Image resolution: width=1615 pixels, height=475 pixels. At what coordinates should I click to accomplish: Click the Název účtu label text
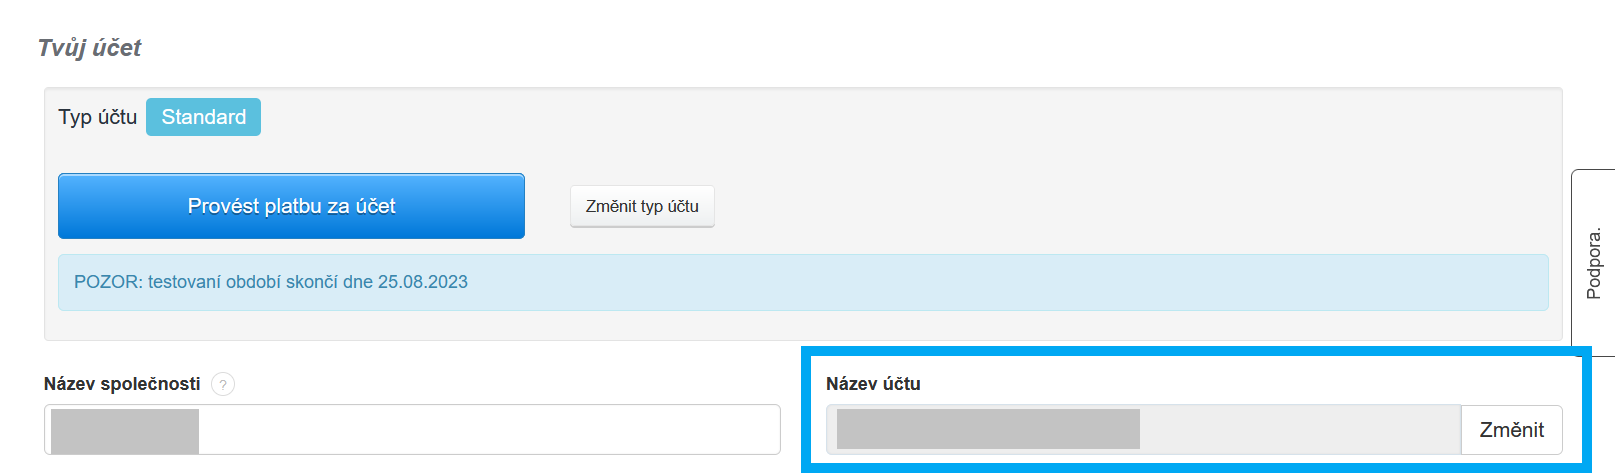coord(873,384)
